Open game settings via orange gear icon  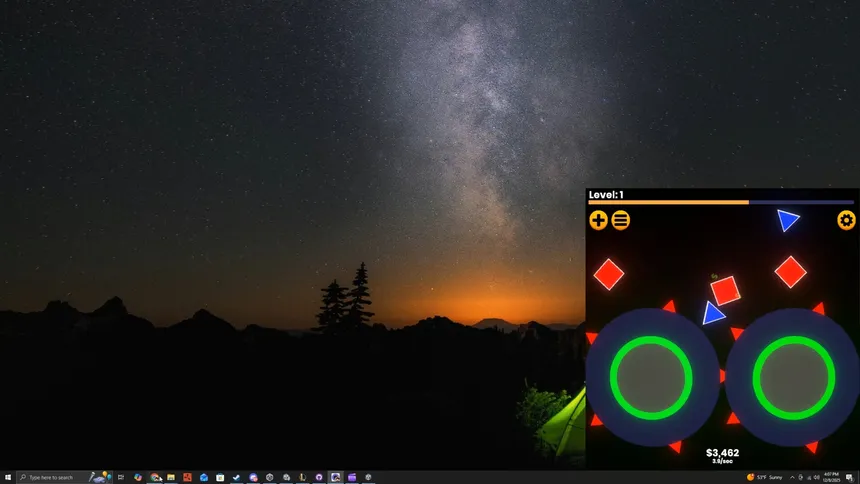pyautogui.click(x=846, y=220)
